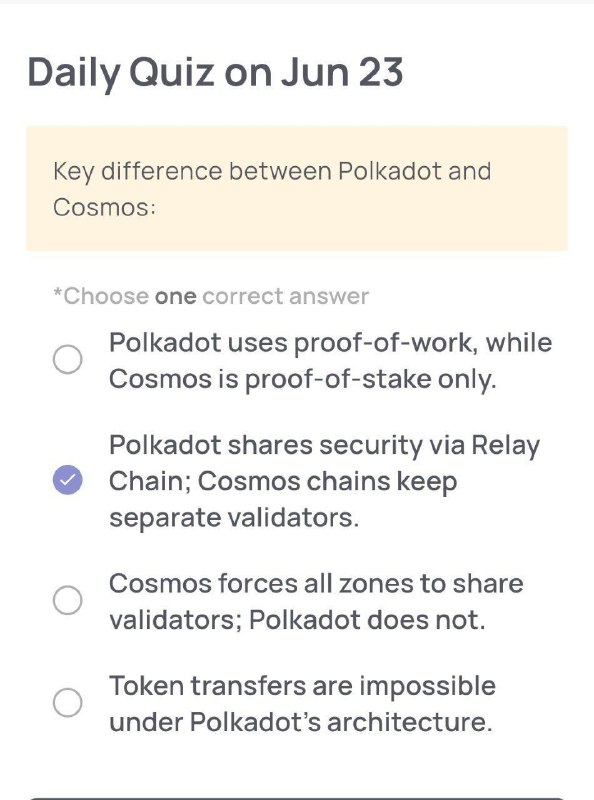Tap 'Chain; Cosmos chains keep' answer line
The width and height of the screenshot is (594, 800).
point(283,482)
